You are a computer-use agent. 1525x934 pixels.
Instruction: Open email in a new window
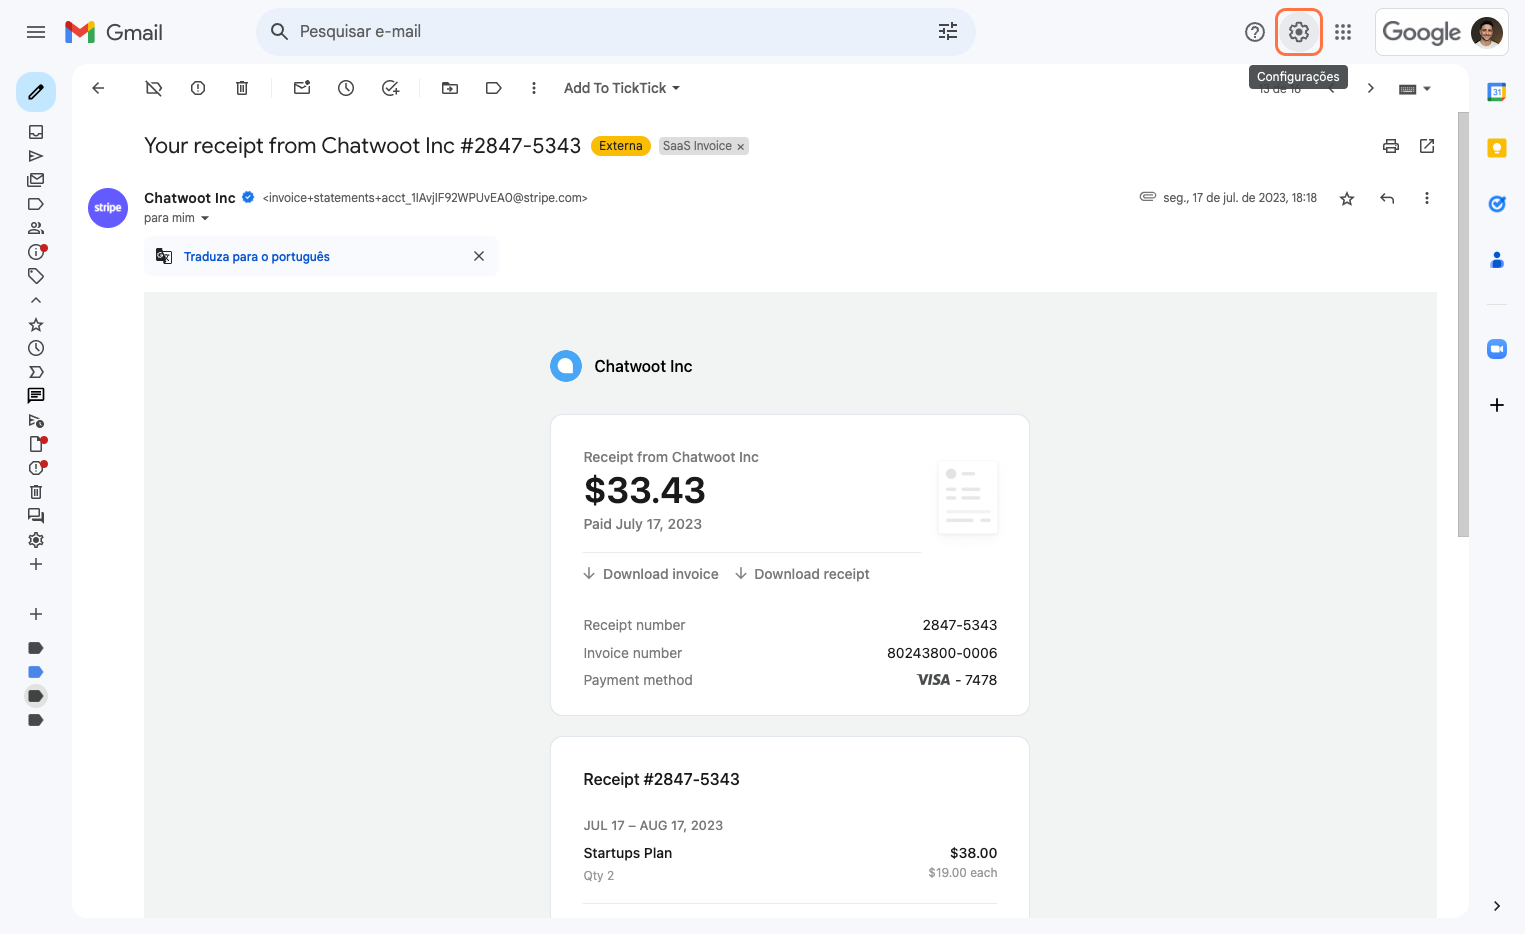pyautogui.click(x=1427, y=146)
